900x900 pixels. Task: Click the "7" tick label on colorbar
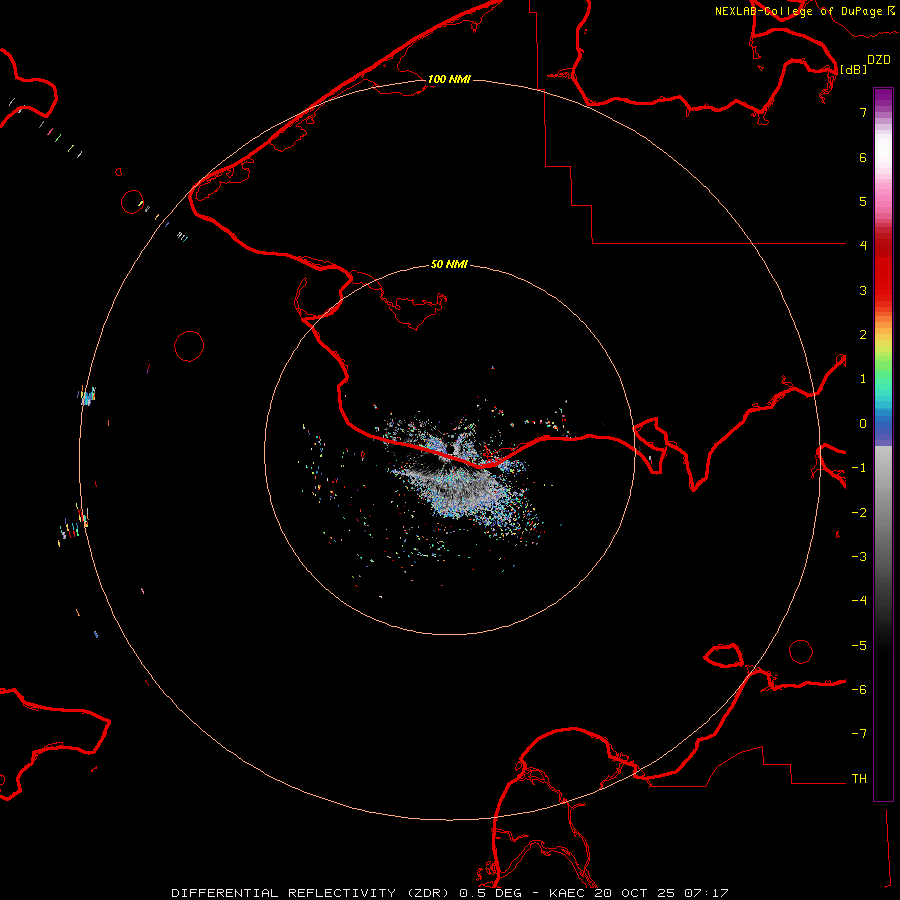(x=863, y=112)
